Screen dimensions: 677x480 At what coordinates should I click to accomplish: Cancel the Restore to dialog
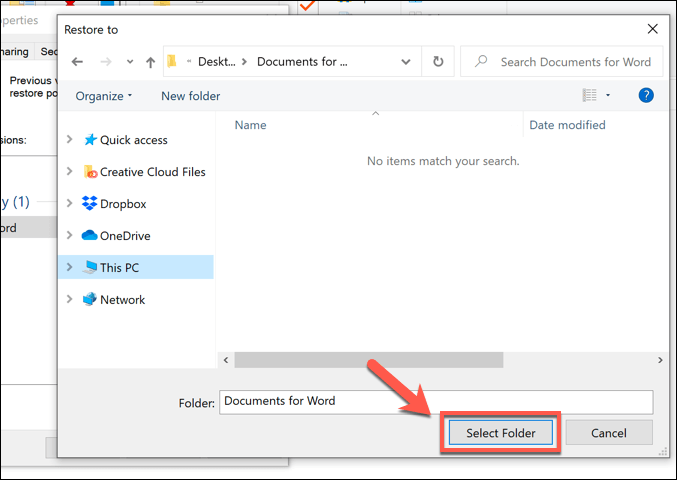pos(609,433)
